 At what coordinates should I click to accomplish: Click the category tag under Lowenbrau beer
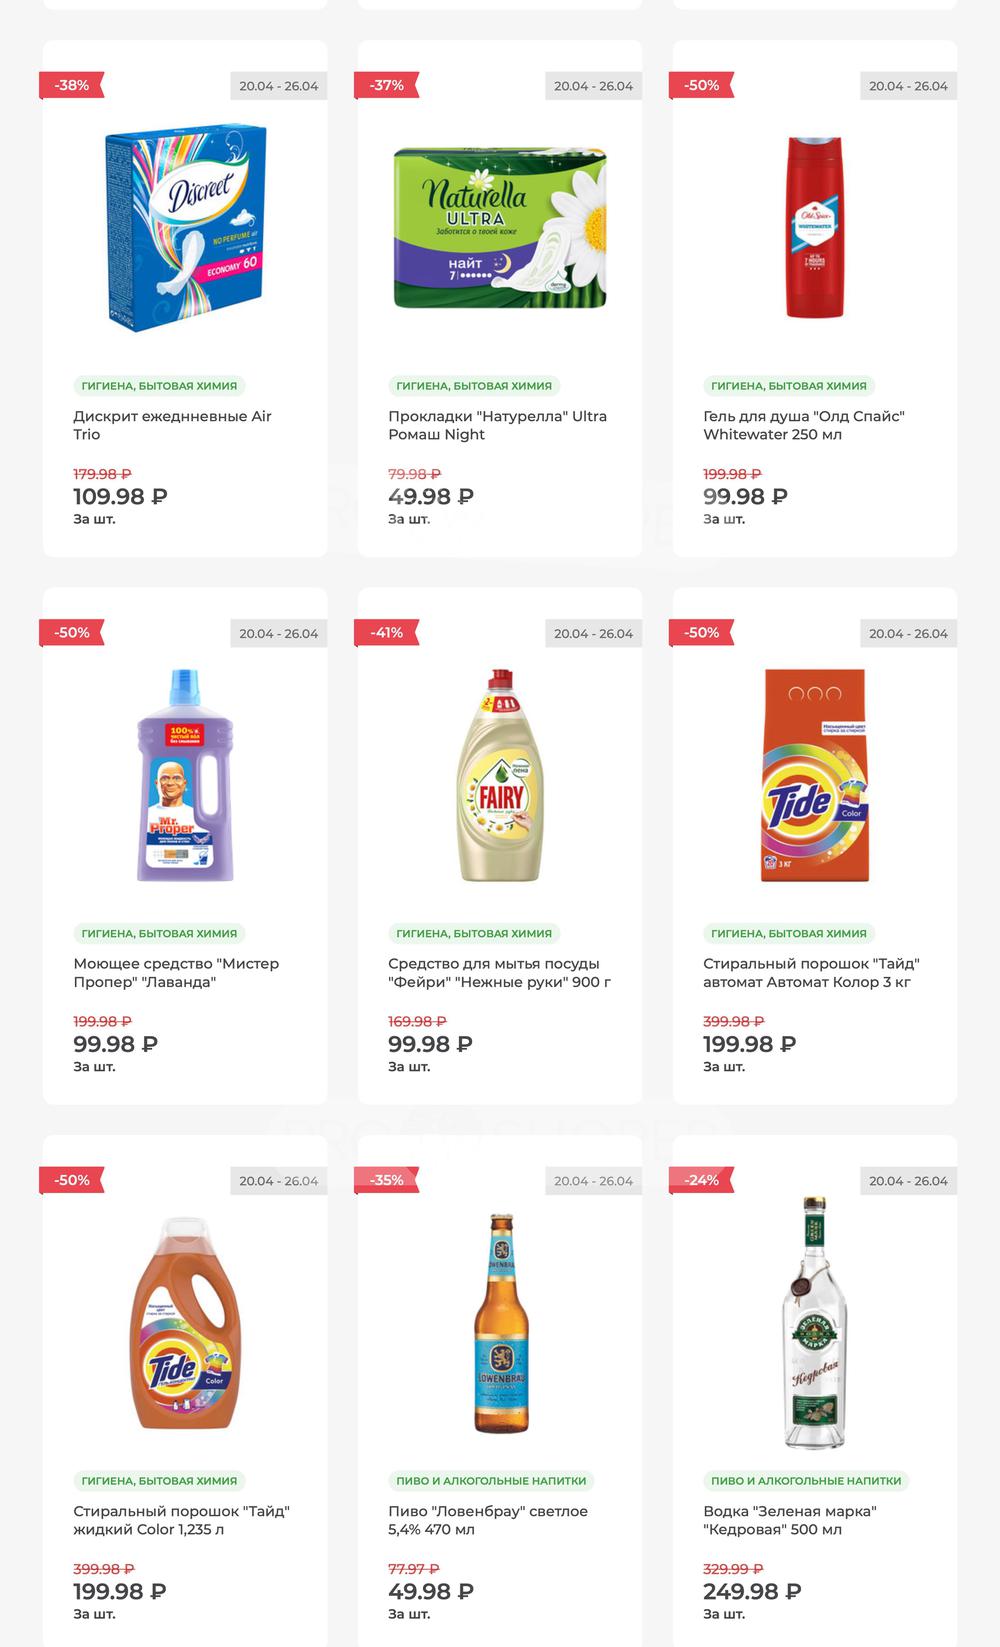[491, 1481]
